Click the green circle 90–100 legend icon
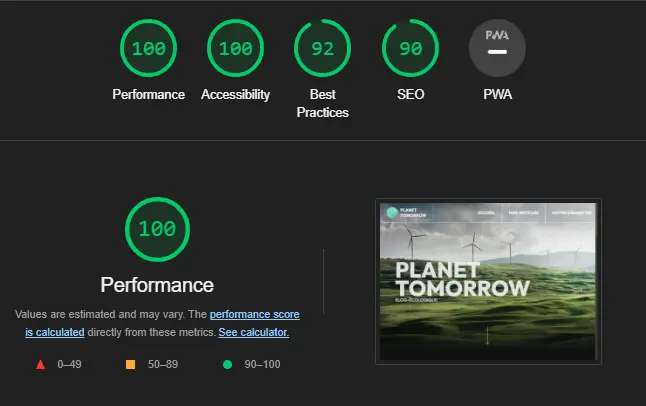Image resolution: width=646 pixels, height=406 pixels. tap(227, 364)
